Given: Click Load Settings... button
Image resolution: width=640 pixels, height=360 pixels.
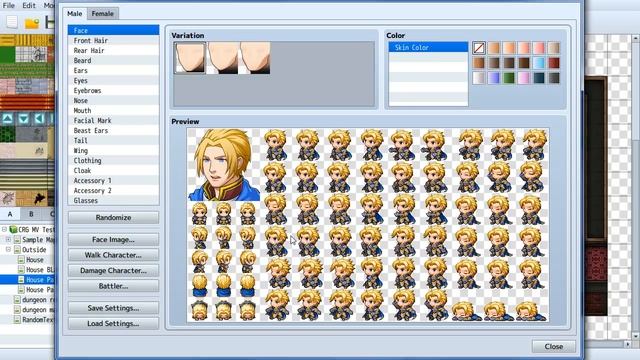Looking at the screenshot, I should click(x=113, y=324).
